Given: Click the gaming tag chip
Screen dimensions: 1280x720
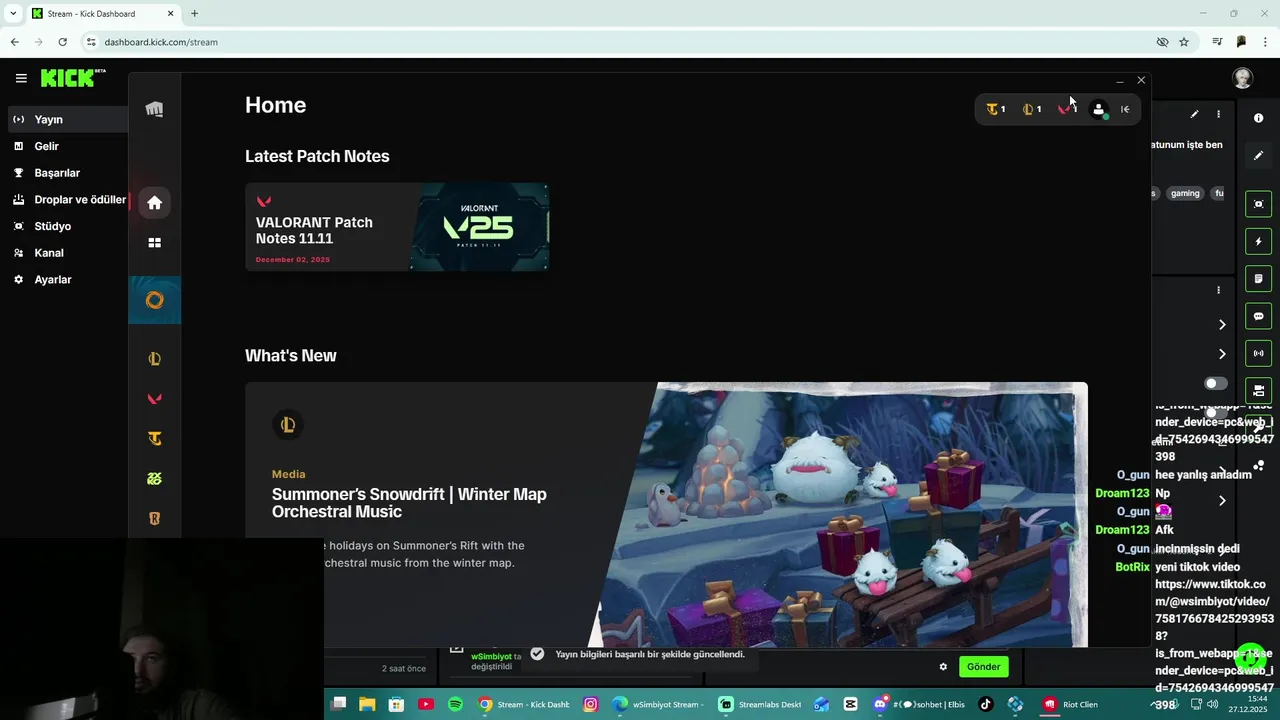Looking at the screenshot, I should pos(1185,194).
